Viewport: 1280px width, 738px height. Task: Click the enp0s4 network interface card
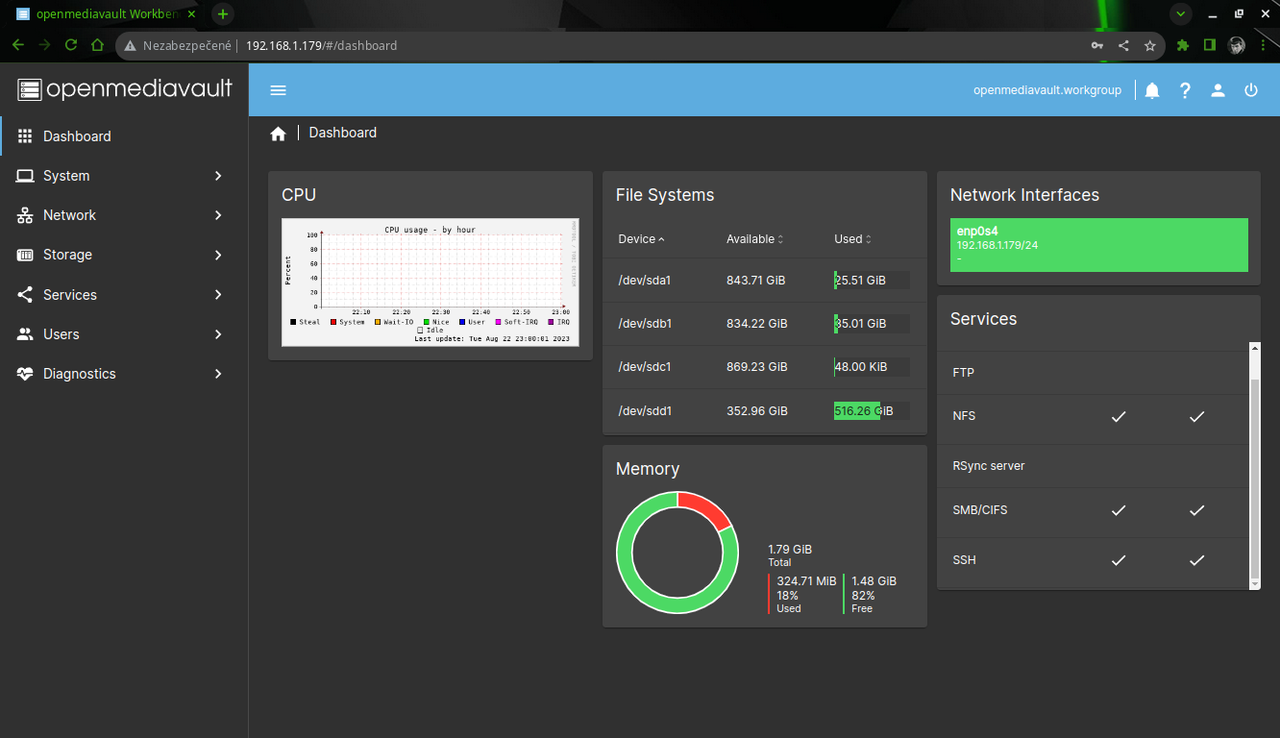point(1099,245)
